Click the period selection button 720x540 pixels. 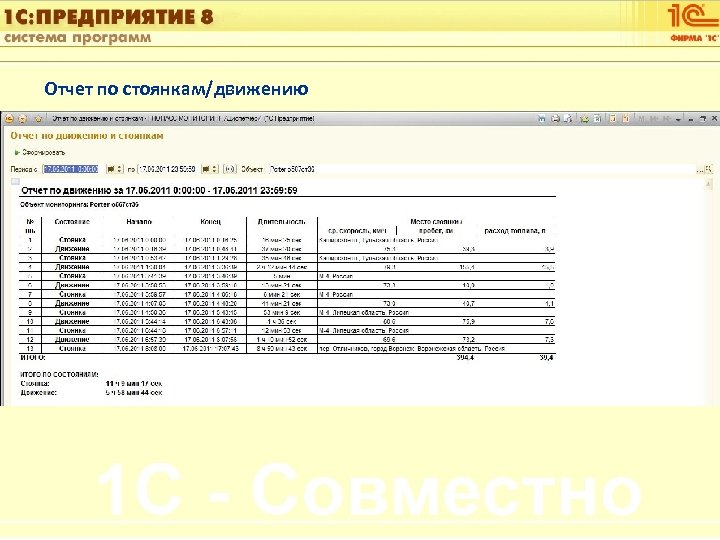229,169
